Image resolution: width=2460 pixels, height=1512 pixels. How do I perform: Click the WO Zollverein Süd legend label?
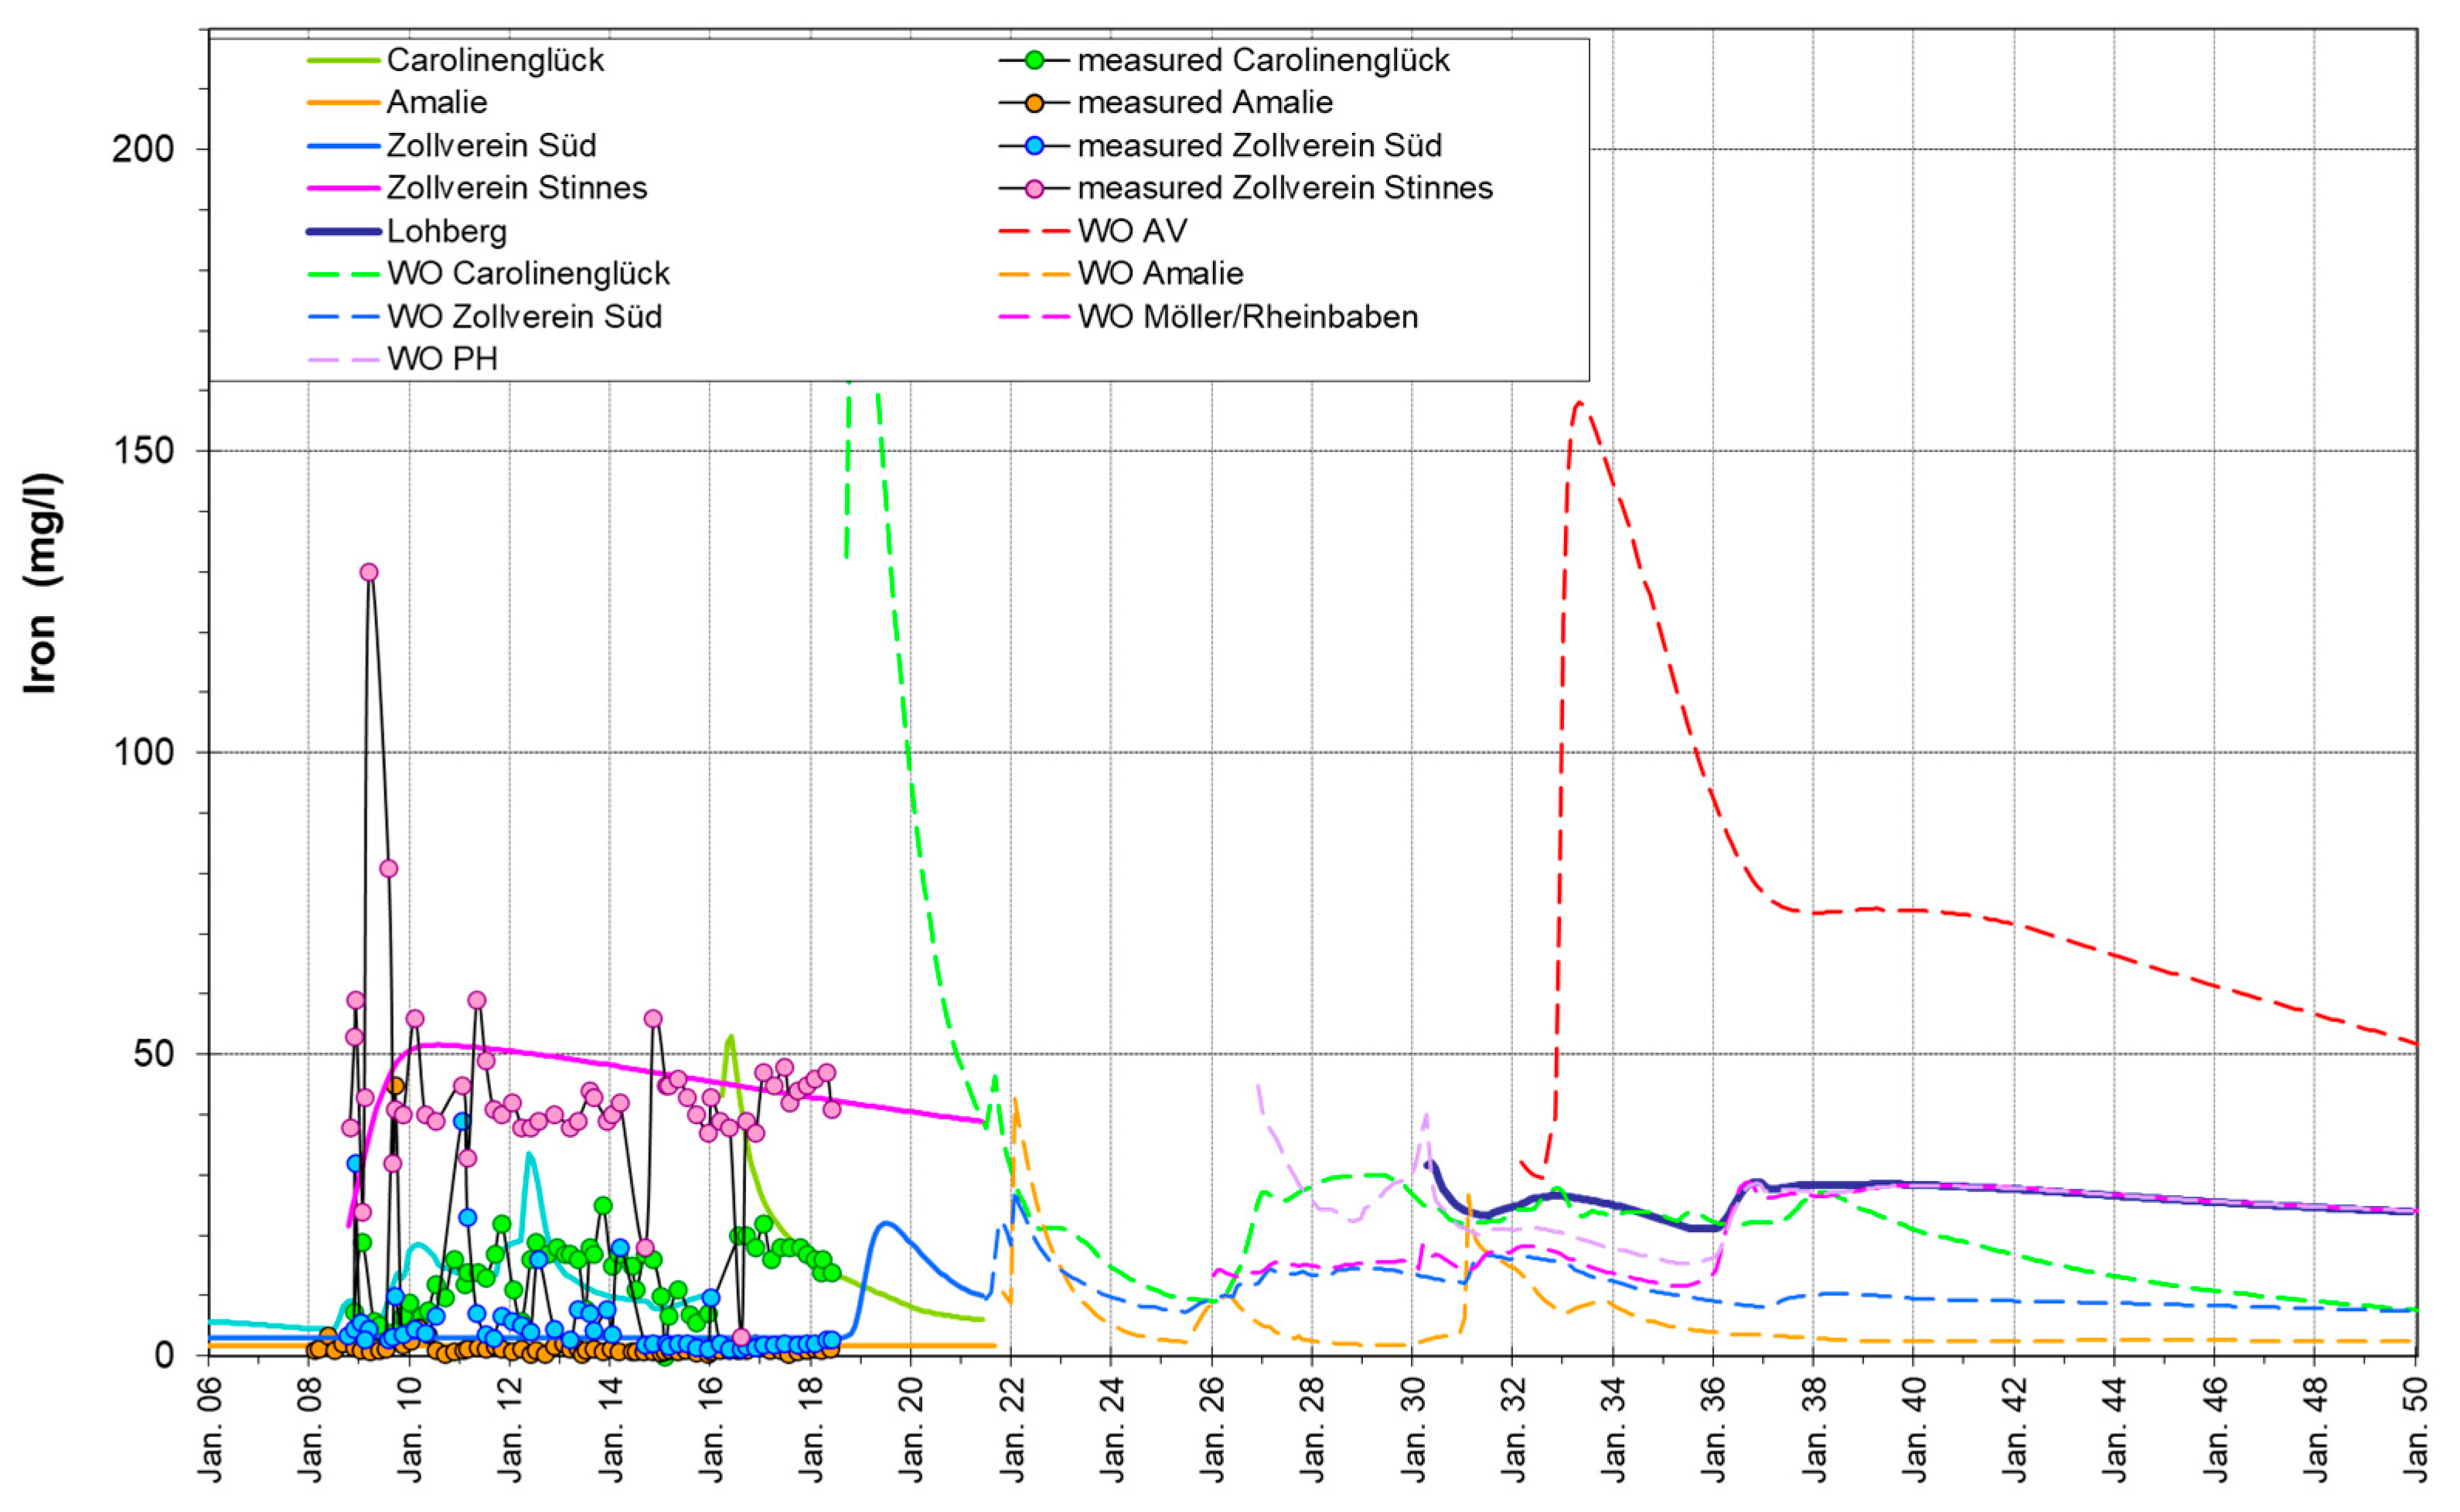(524, 317)
